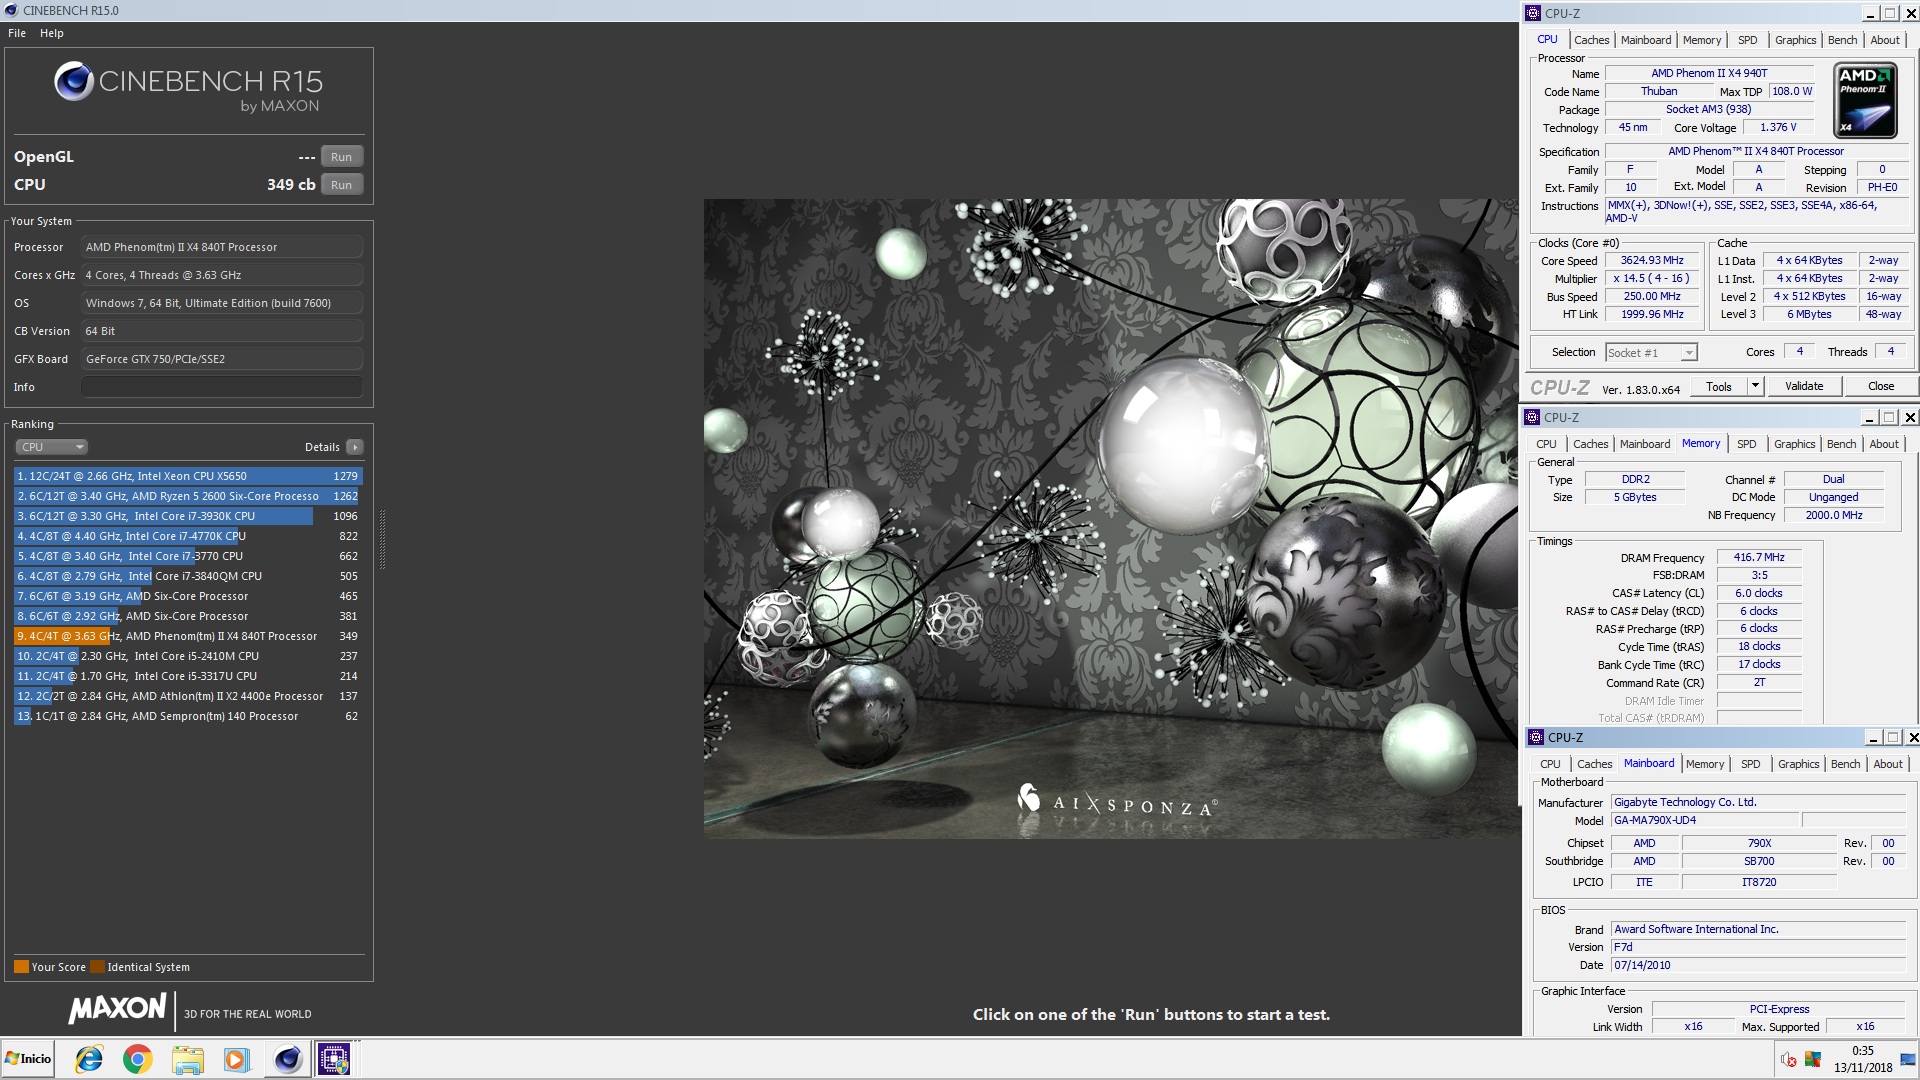Screen dimensions: 1920x1080
Task: Switch to Bench tab in middle CPU-Z window
Action: coord(1841,444)
